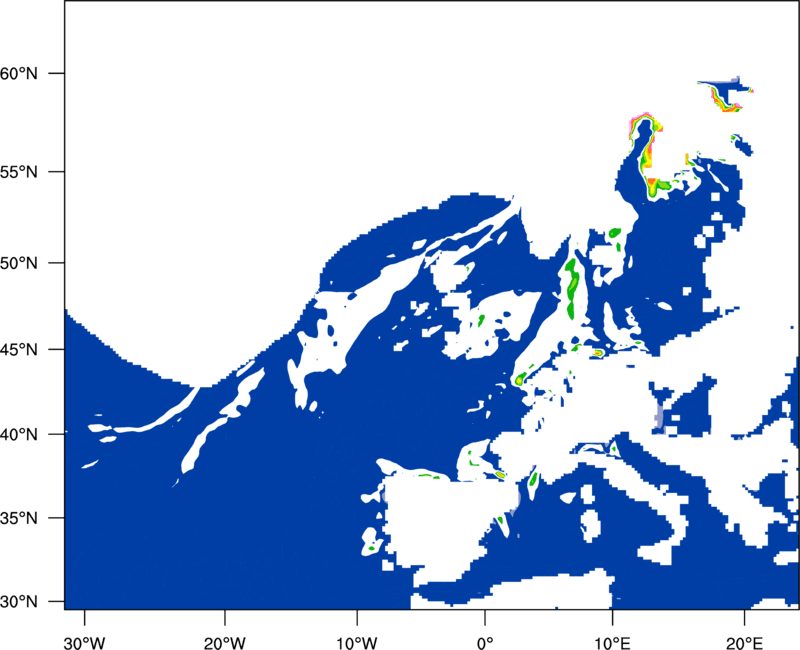The image size is (800, 650).
Task: Click the 30°N latitude label
Action: (x=19, y=602)
